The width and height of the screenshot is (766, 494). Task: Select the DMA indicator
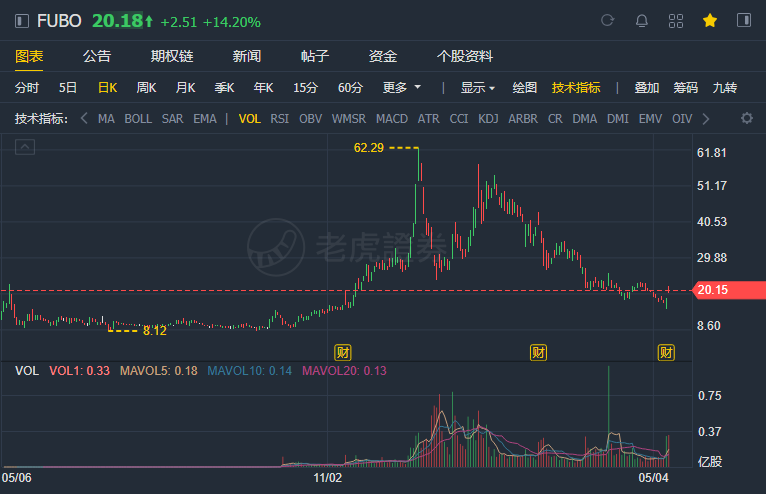[585, 119]
